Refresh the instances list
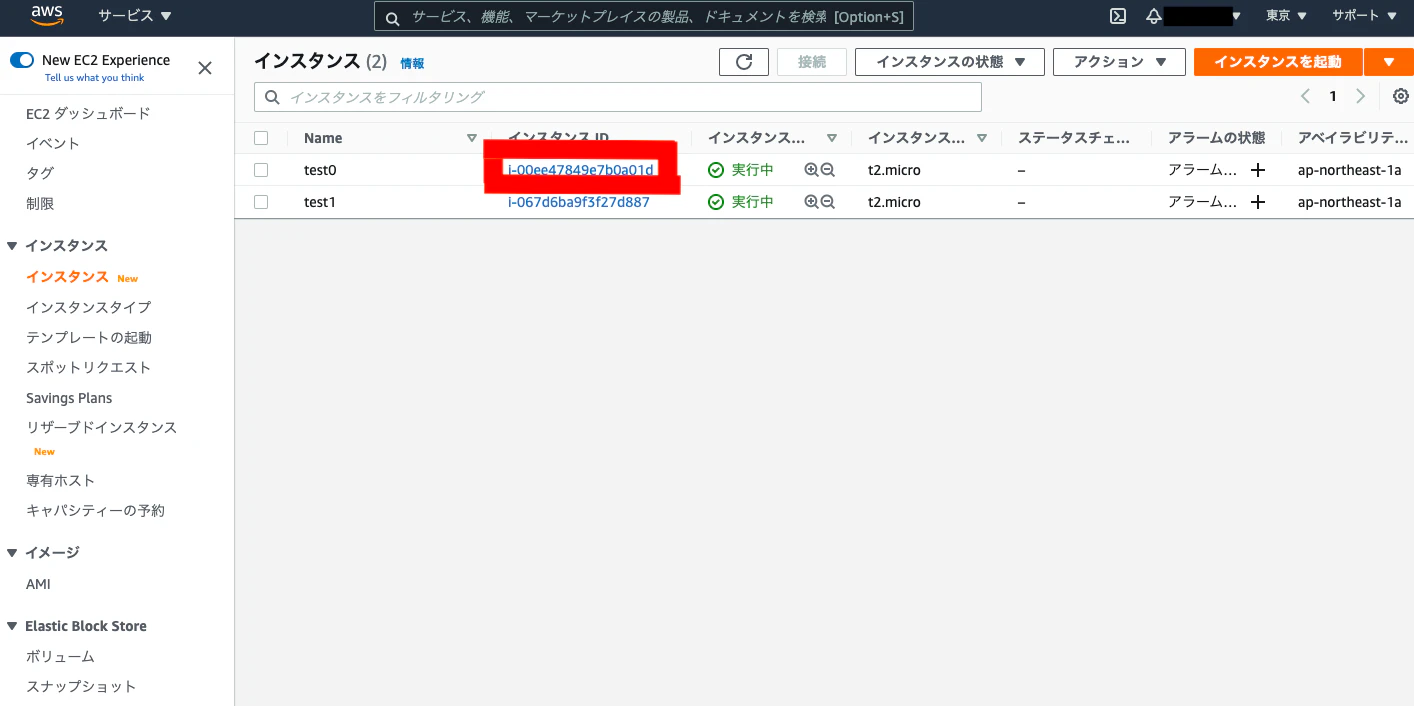The image size is (1414, 706). [744, 62]
